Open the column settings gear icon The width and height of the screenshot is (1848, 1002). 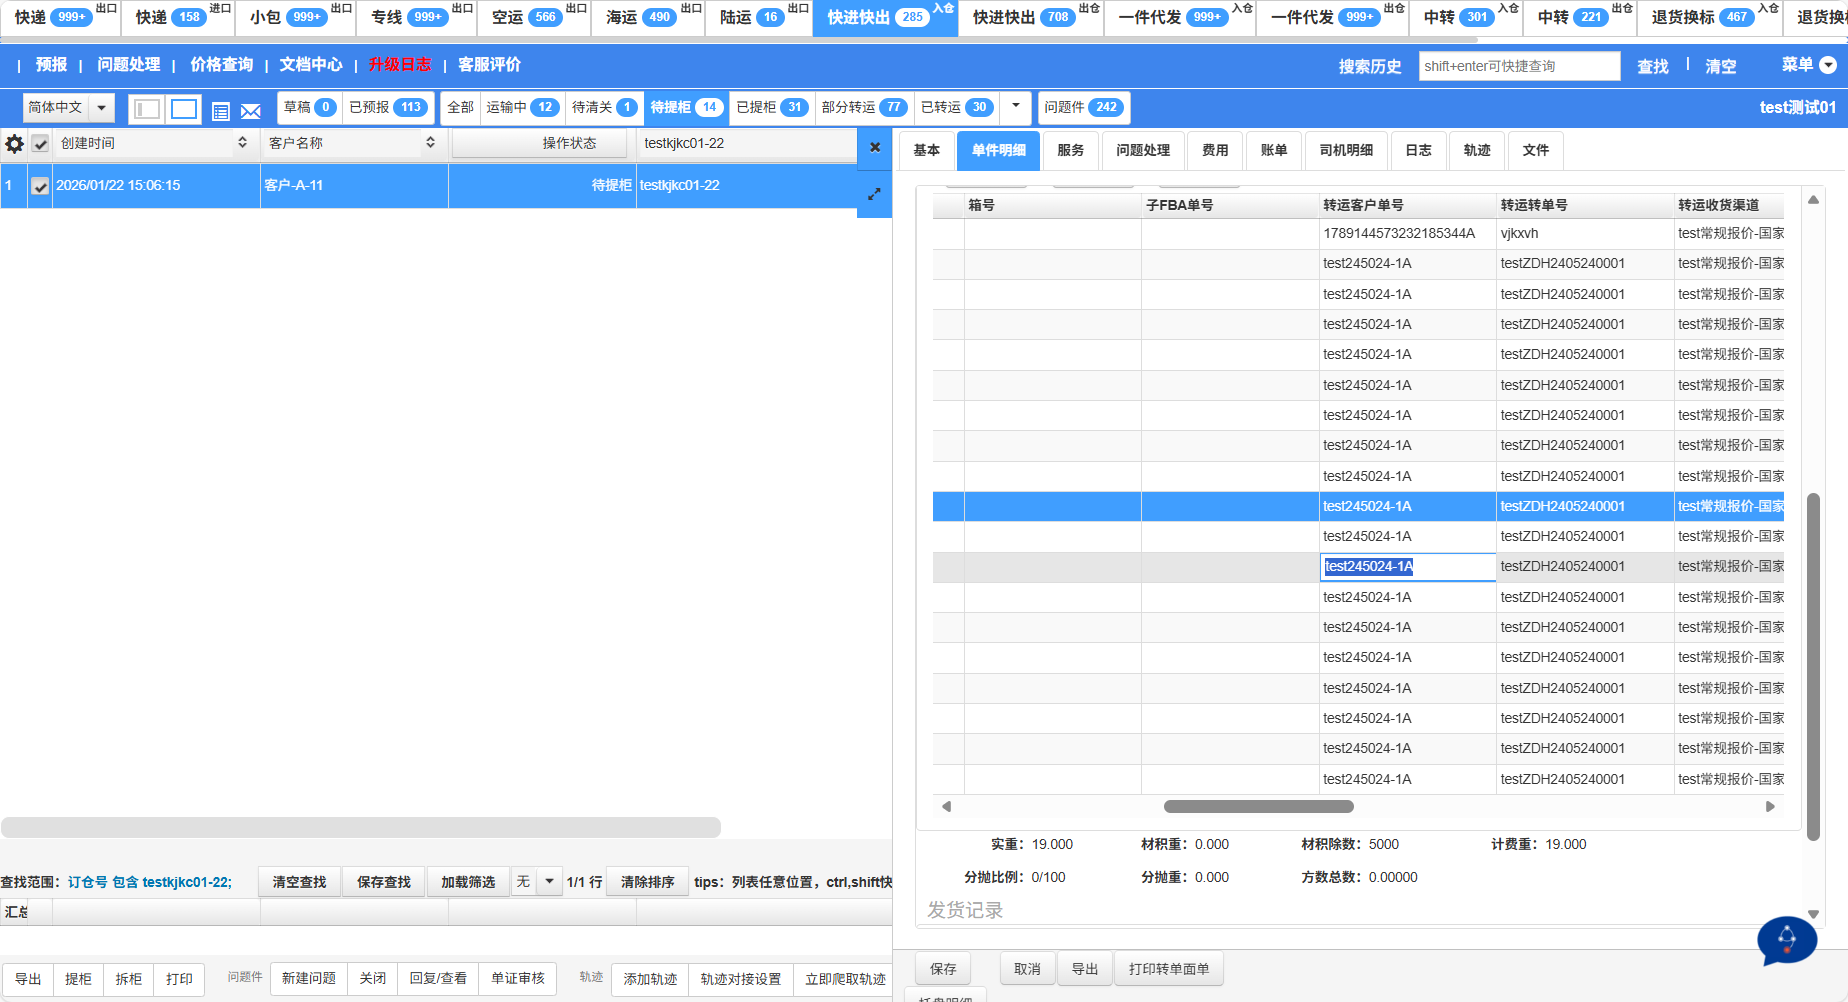[14, 144]
